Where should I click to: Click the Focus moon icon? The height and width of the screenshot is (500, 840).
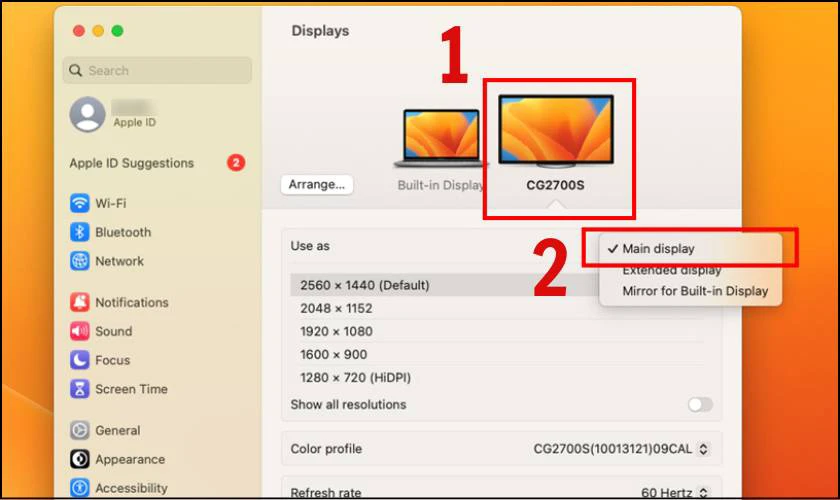tap(80, 360)
